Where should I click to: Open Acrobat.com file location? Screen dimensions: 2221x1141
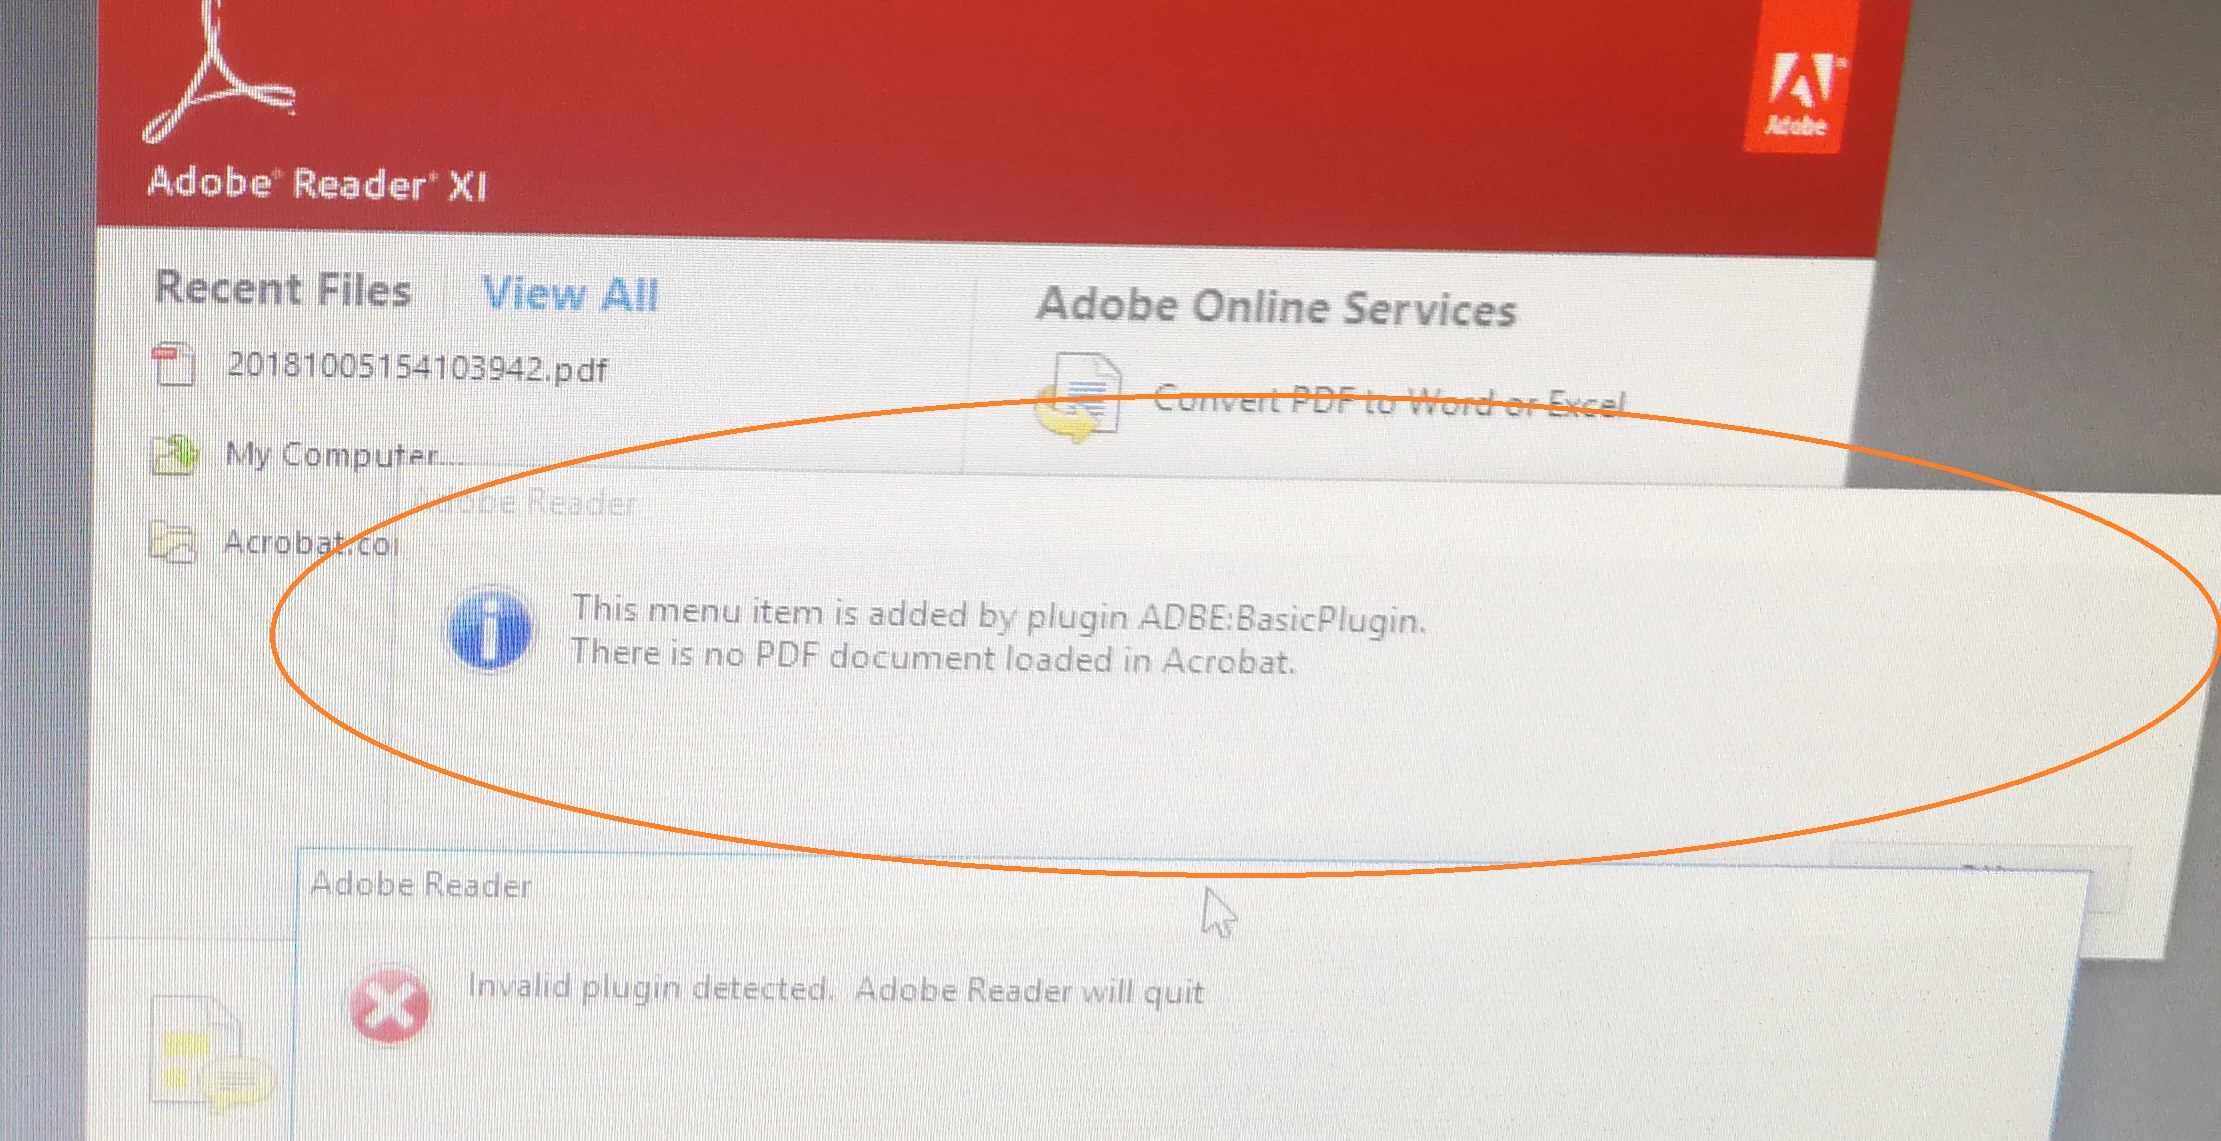pos(311,543)
